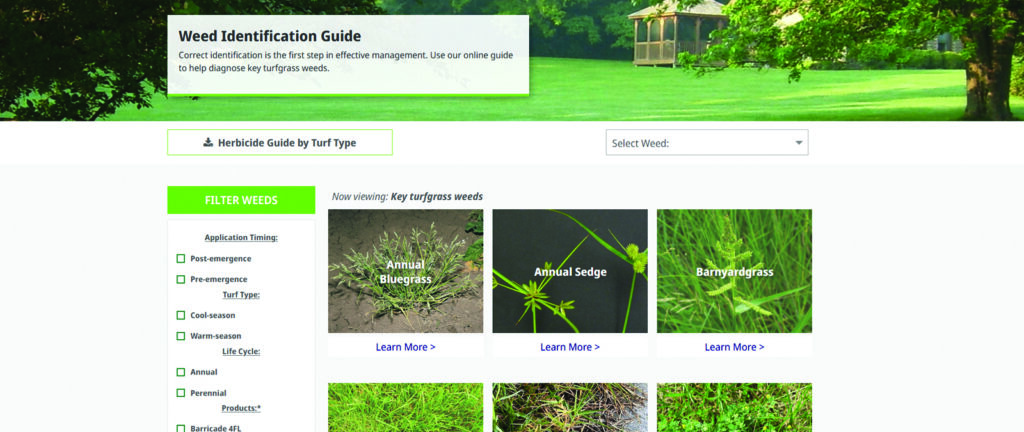Click the FILTER WEEDS header button
The width and height of the screenshot is (1024, 432).
241,200
